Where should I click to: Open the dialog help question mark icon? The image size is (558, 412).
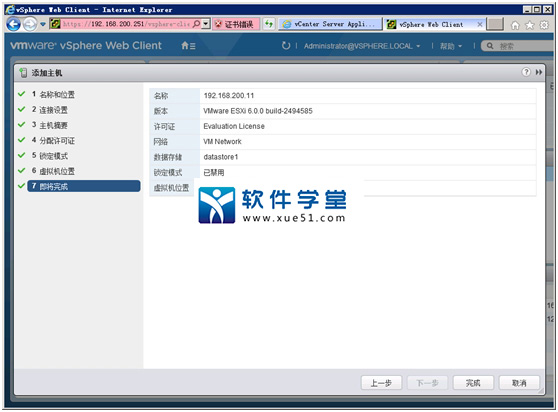coord(526,72)
